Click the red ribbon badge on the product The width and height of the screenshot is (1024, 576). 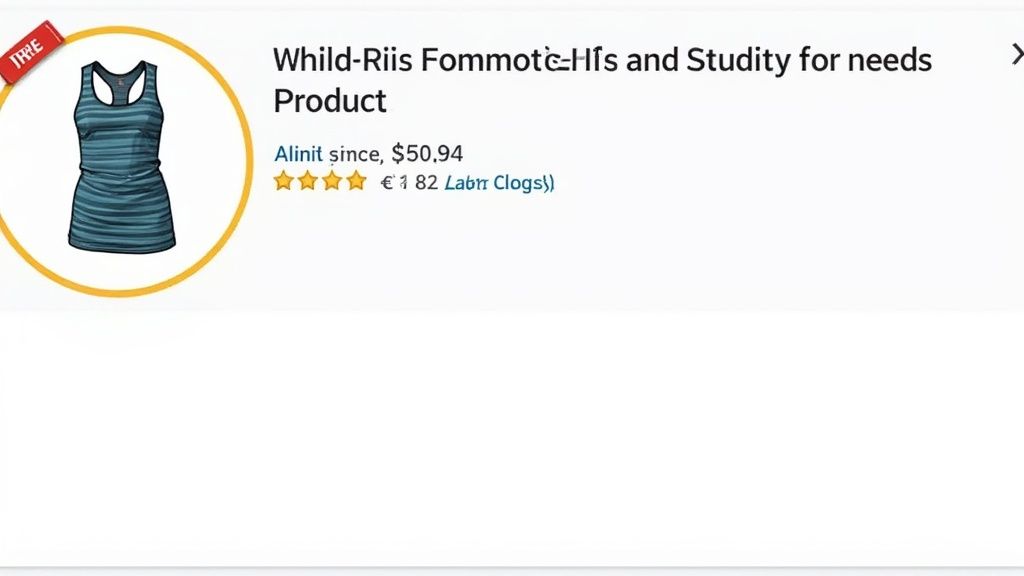[x=30, y=52]
